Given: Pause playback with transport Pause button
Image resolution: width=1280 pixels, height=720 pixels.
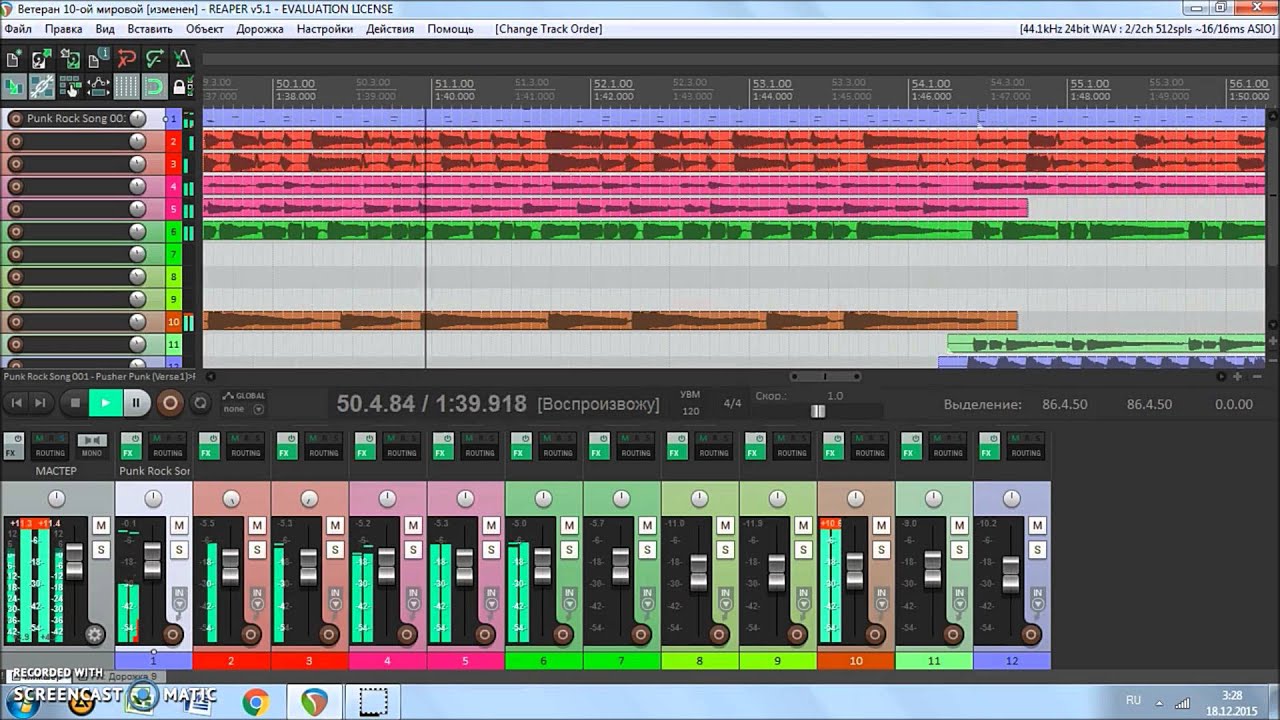Looking at the screenshot, I should pyautogui.click(x=136, y=403).
